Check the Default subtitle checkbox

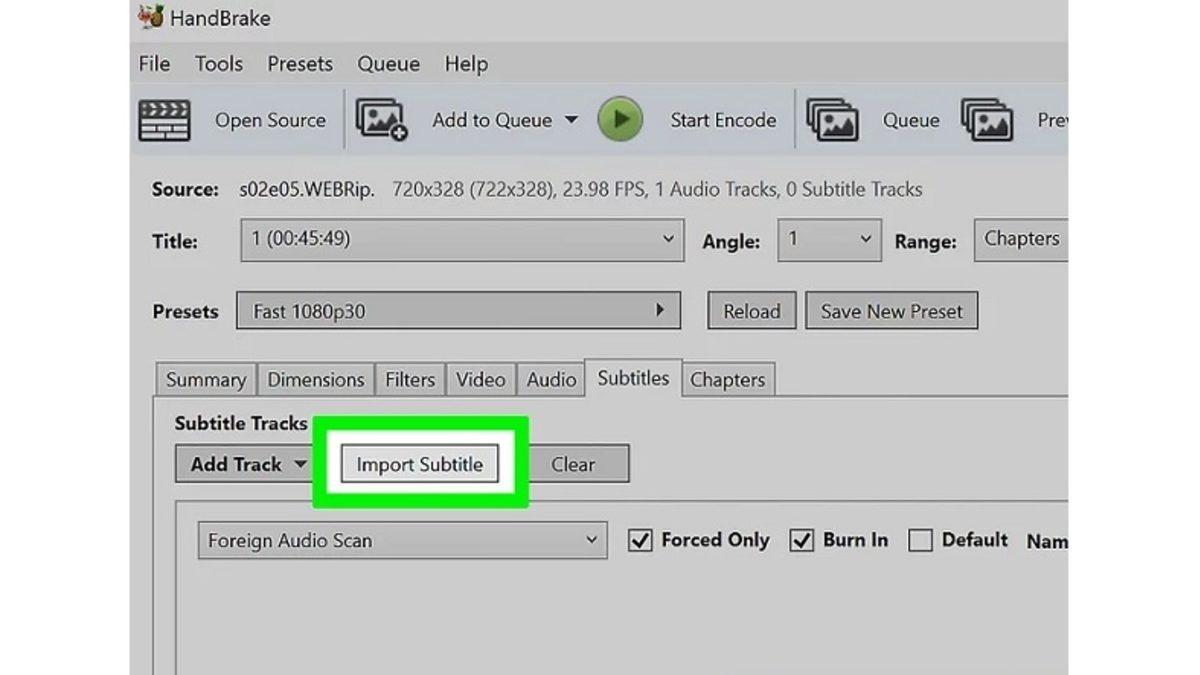pyautogui.click(x=920, y=540)
